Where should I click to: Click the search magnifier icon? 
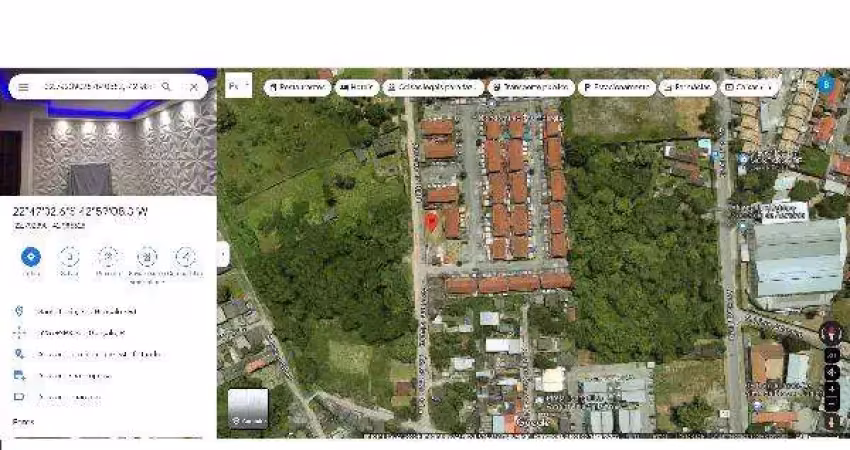tap(166, 87)
